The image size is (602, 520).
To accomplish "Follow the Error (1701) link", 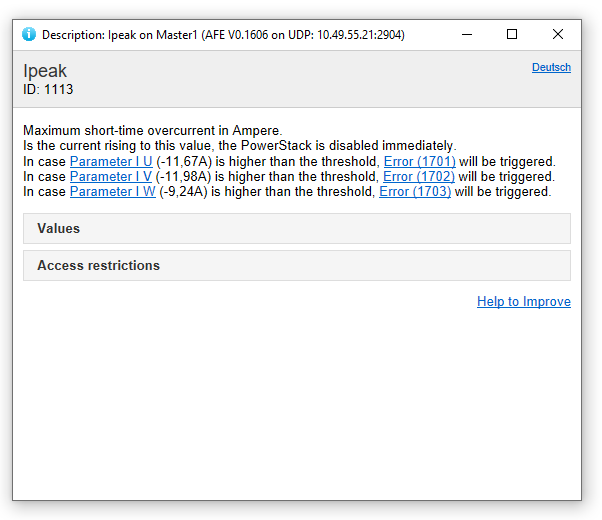I will tap(419, 162).
